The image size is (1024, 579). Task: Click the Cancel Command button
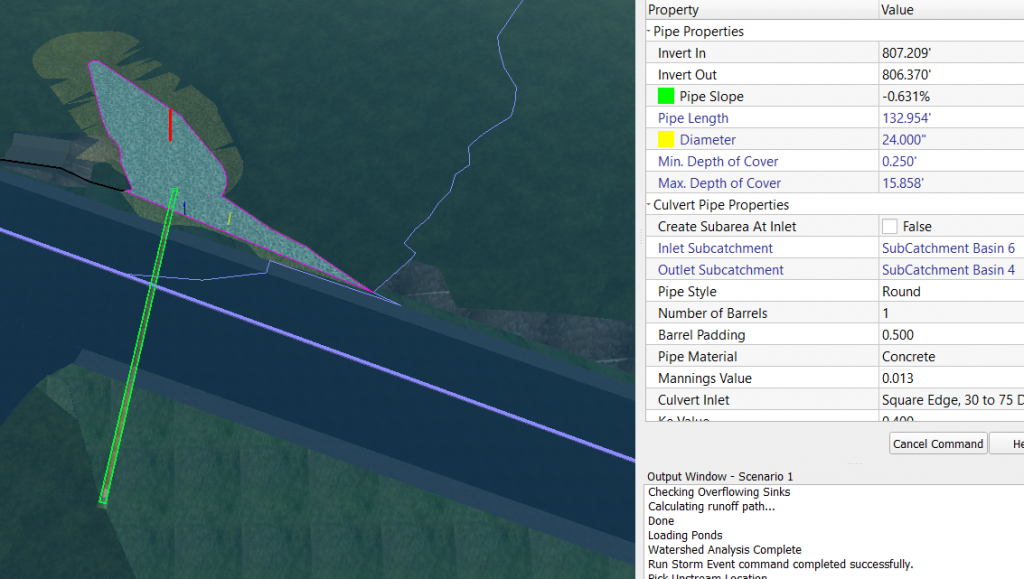(x=938, y=444)
